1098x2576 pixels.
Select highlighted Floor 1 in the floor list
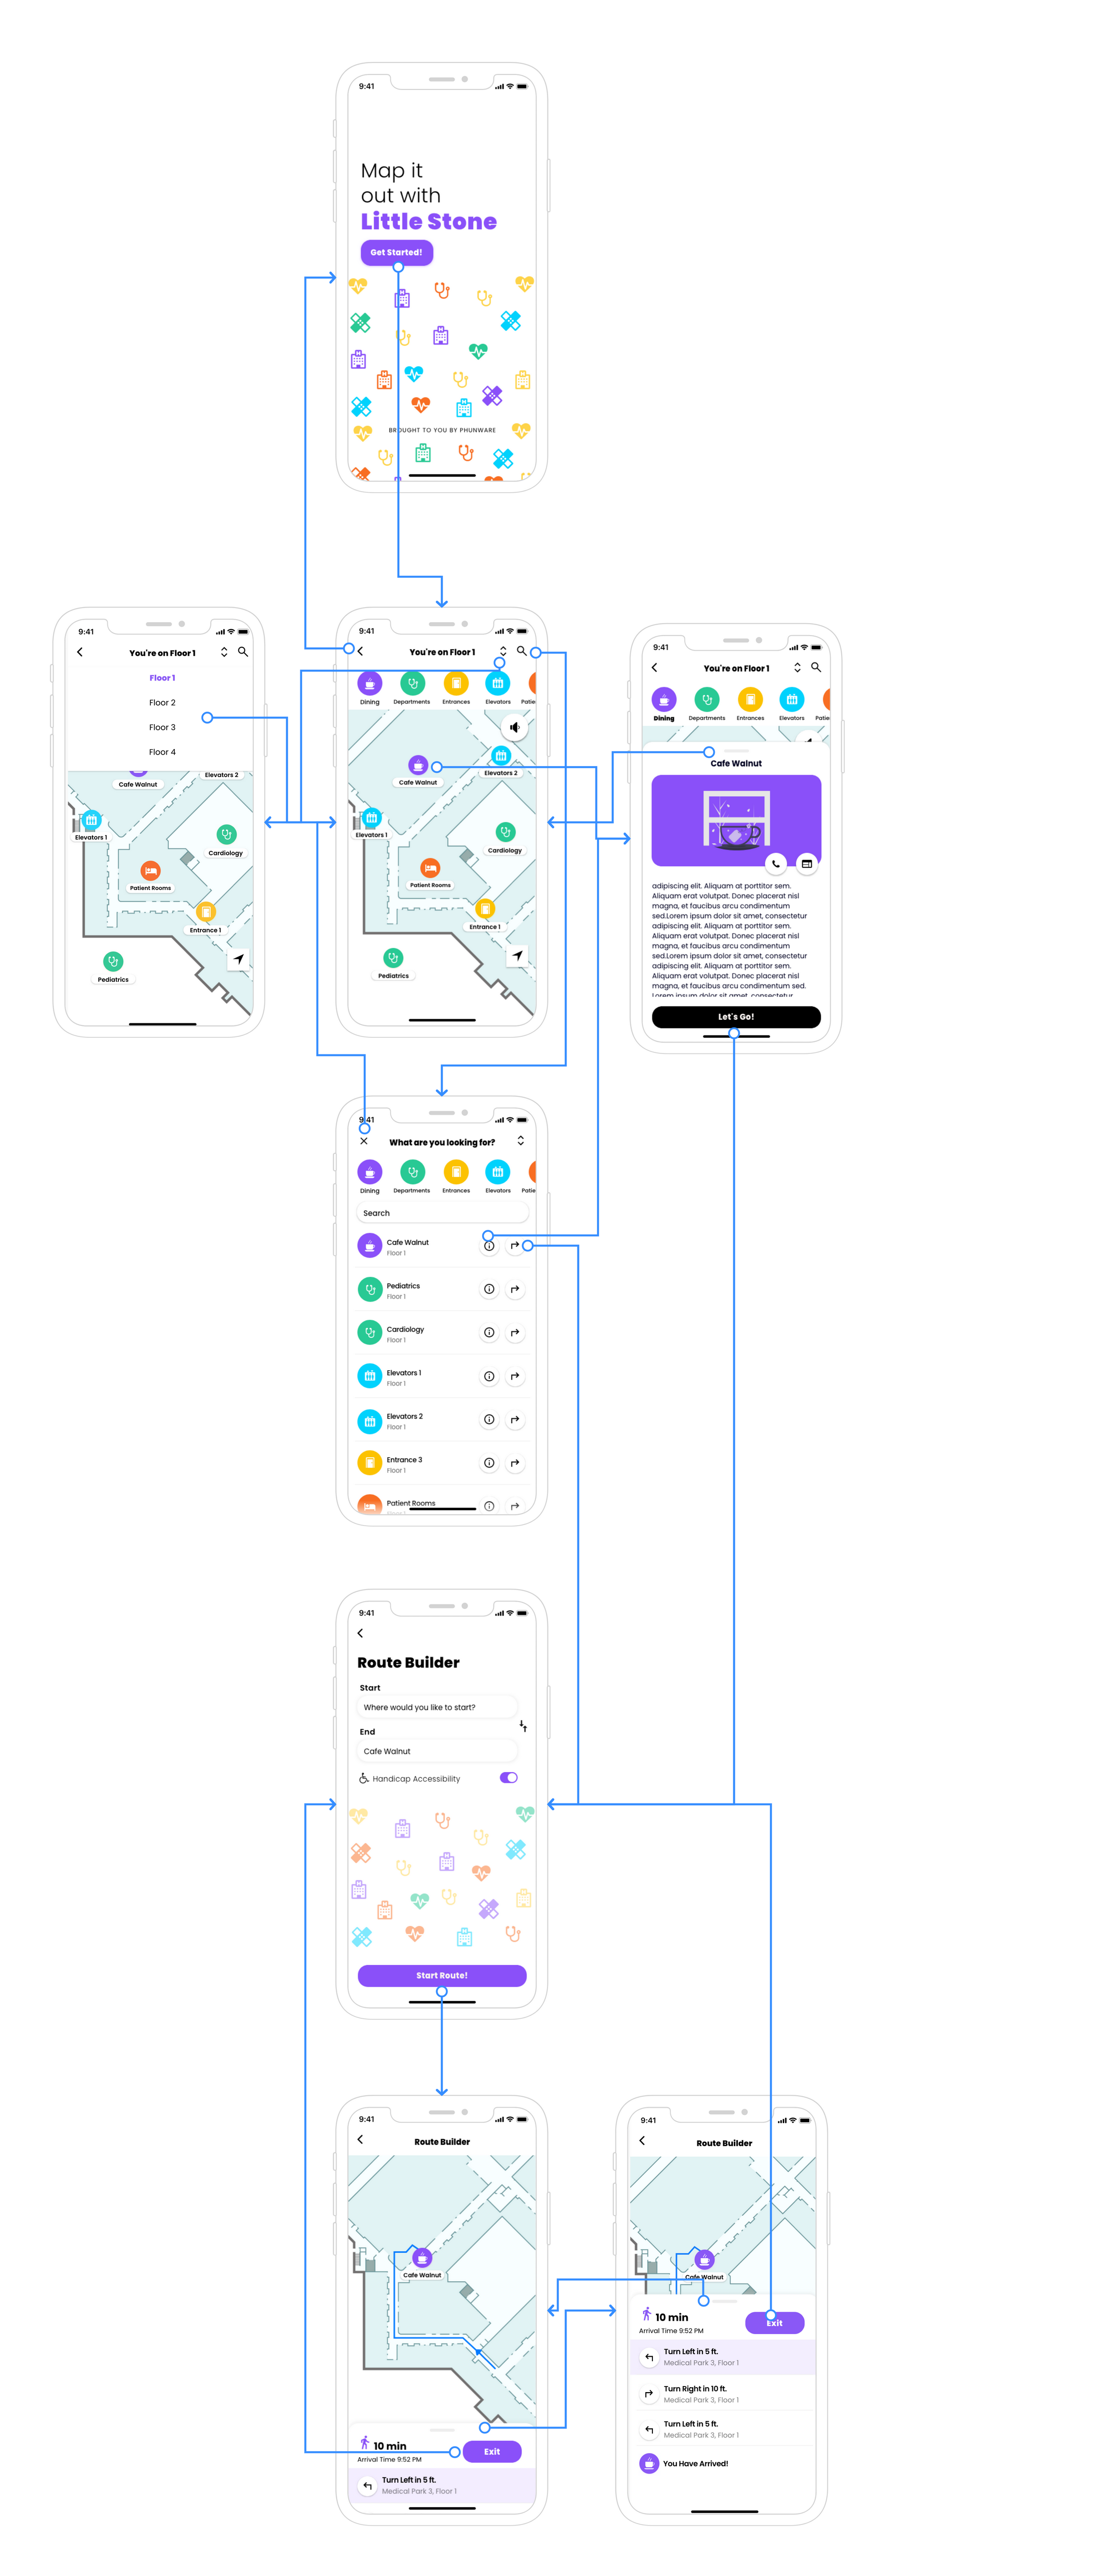(x=162, y=678)
